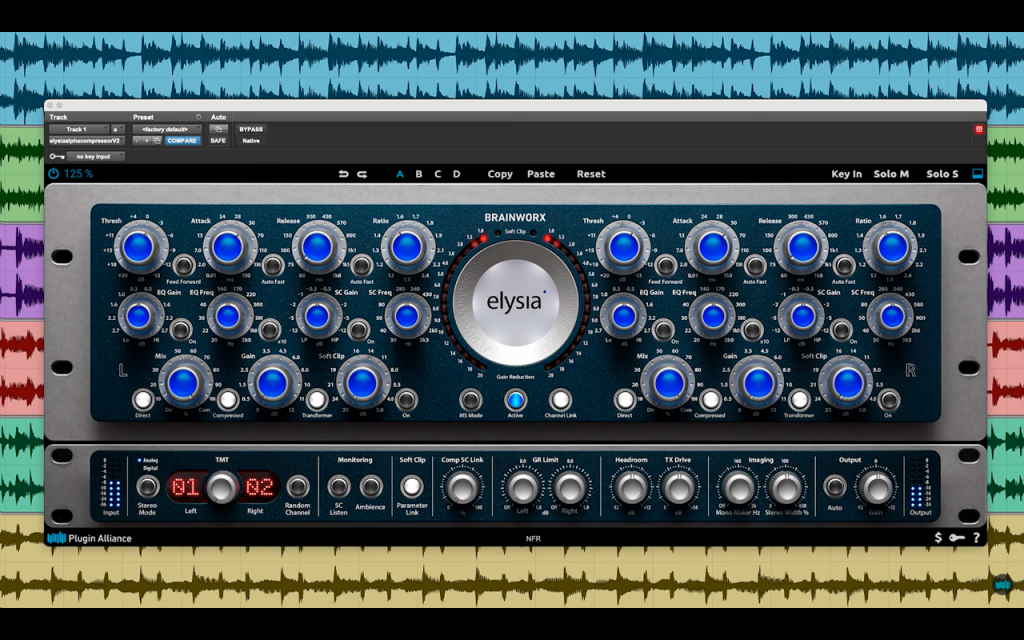
Task: Click the Output Gain knob
Action: [876, 487]
